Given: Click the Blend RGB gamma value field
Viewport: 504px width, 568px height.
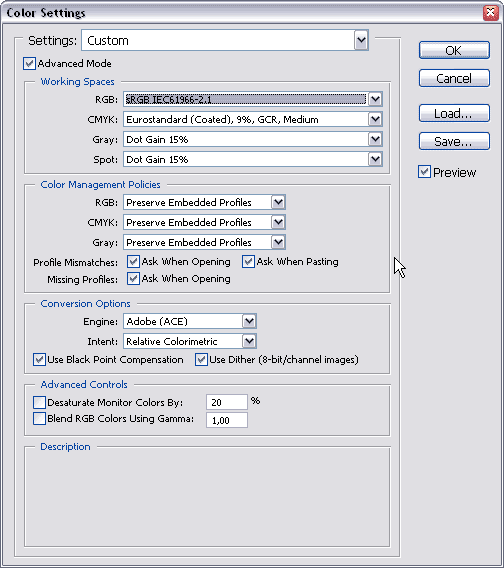Looking at the screenshot, I should click(227, 420).
